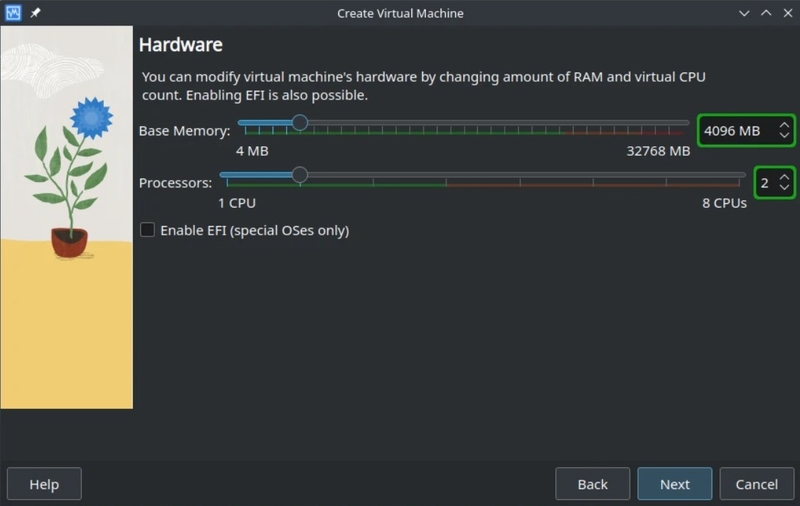Increase processor count with up arrow
This screenshot has height=506, width=800.
tap(784, 178)
